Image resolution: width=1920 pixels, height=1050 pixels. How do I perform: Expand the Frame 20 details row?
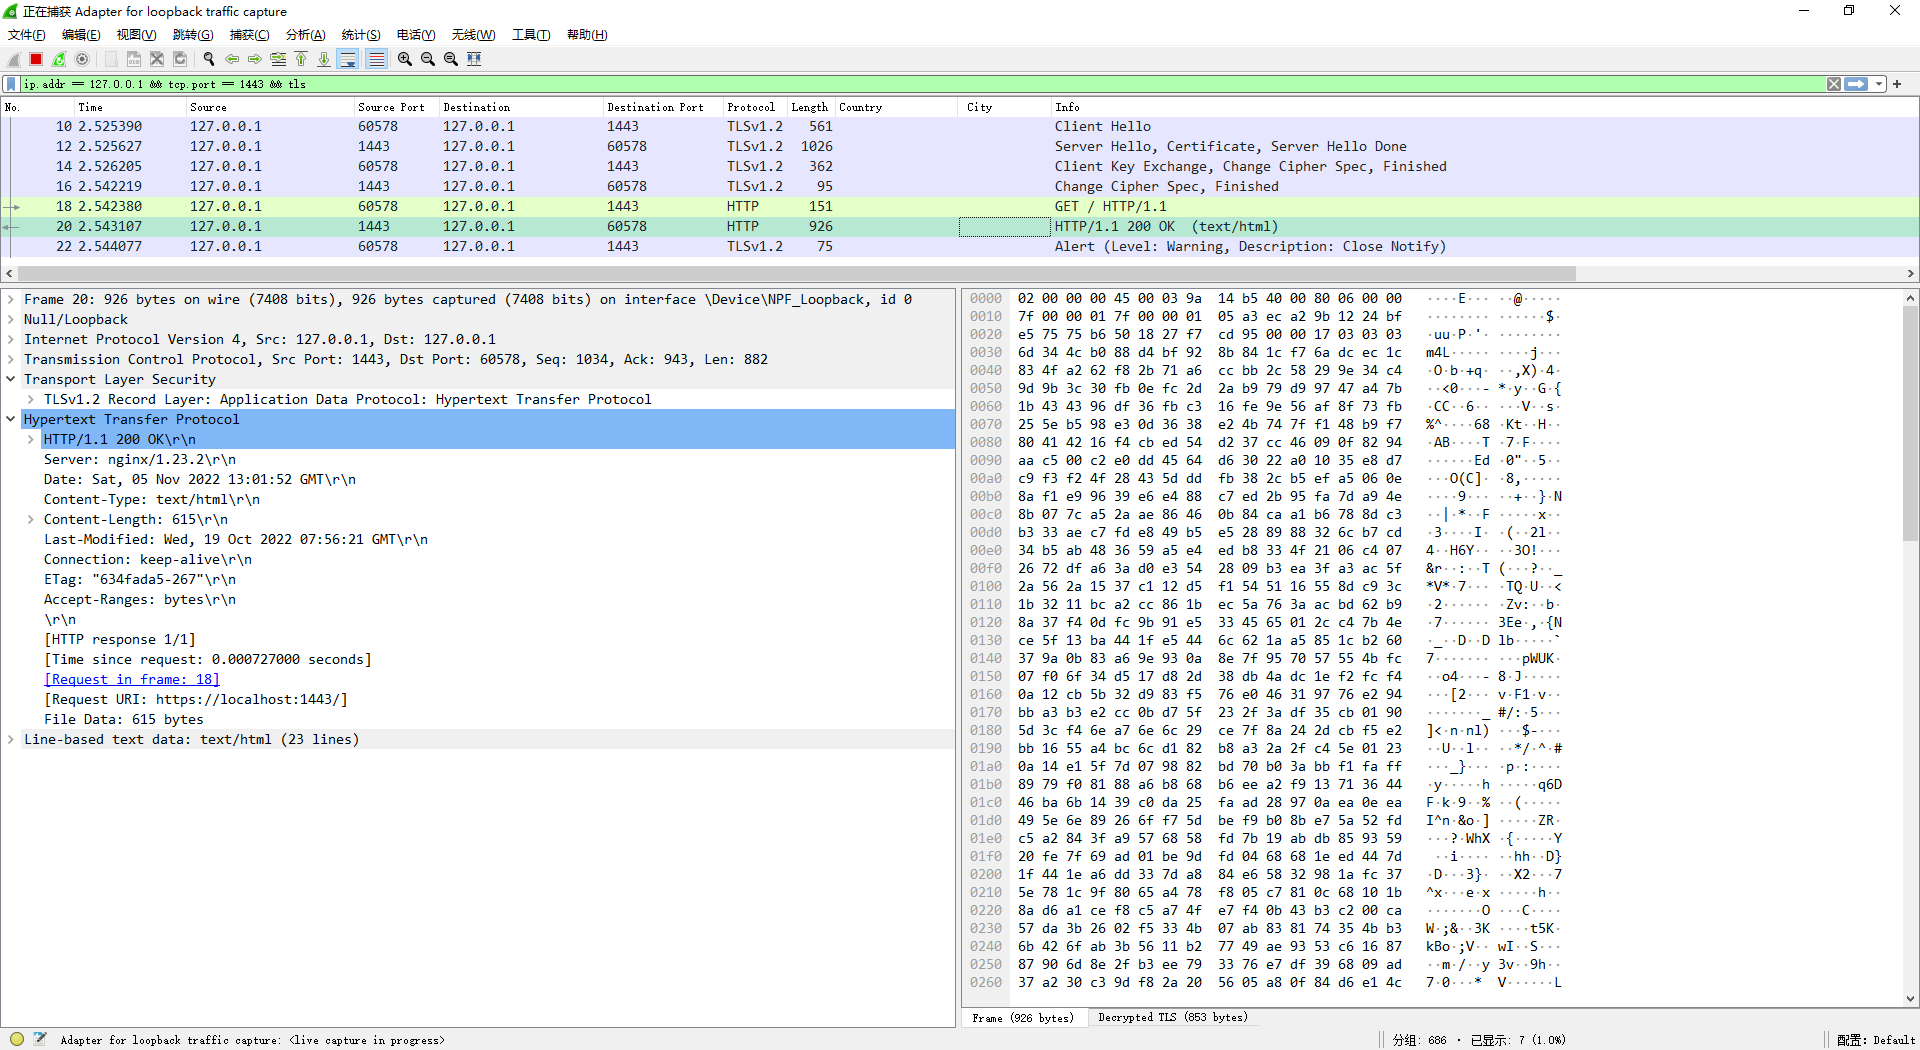11,299
